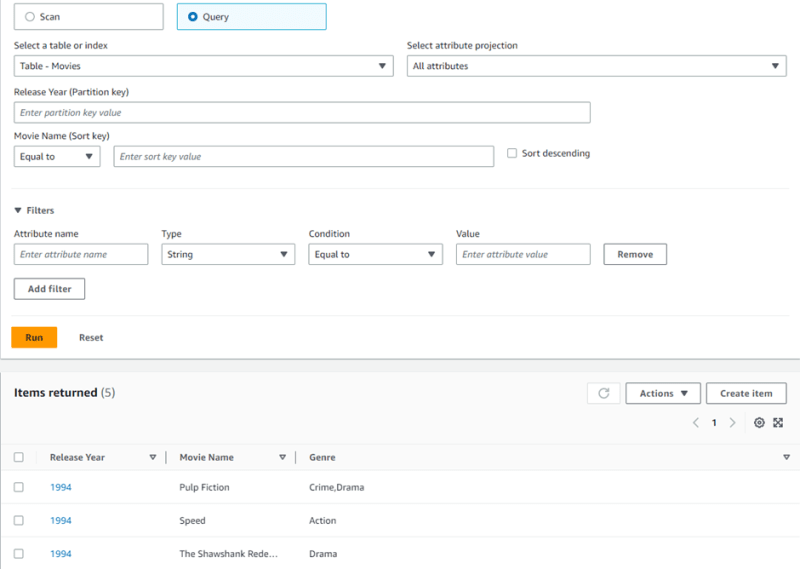Select the Action genre cell

coord(322,521)
